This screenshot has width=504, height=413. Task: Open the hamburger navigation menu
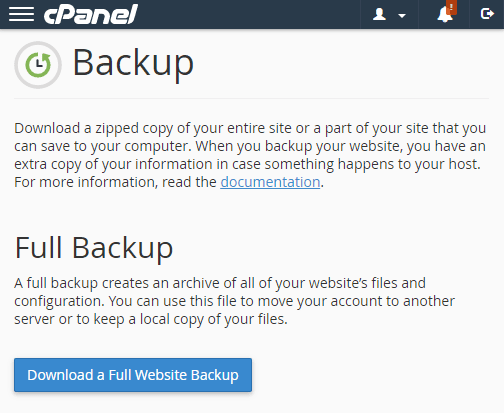(x=21, y=14)
